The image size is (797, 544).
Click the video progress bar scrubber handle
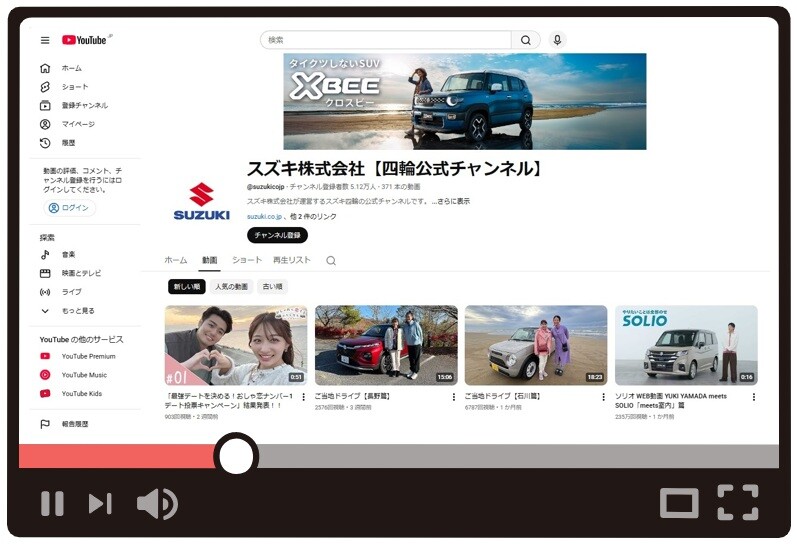pos(236,455)
